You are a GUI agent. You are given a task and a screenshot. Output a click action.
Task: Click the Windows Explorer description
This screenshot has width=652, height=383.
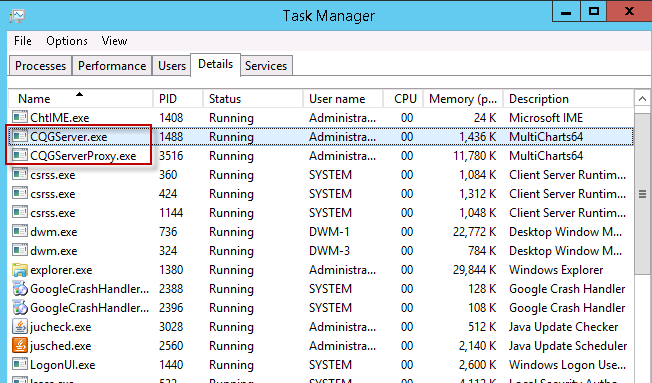point(556,270)
